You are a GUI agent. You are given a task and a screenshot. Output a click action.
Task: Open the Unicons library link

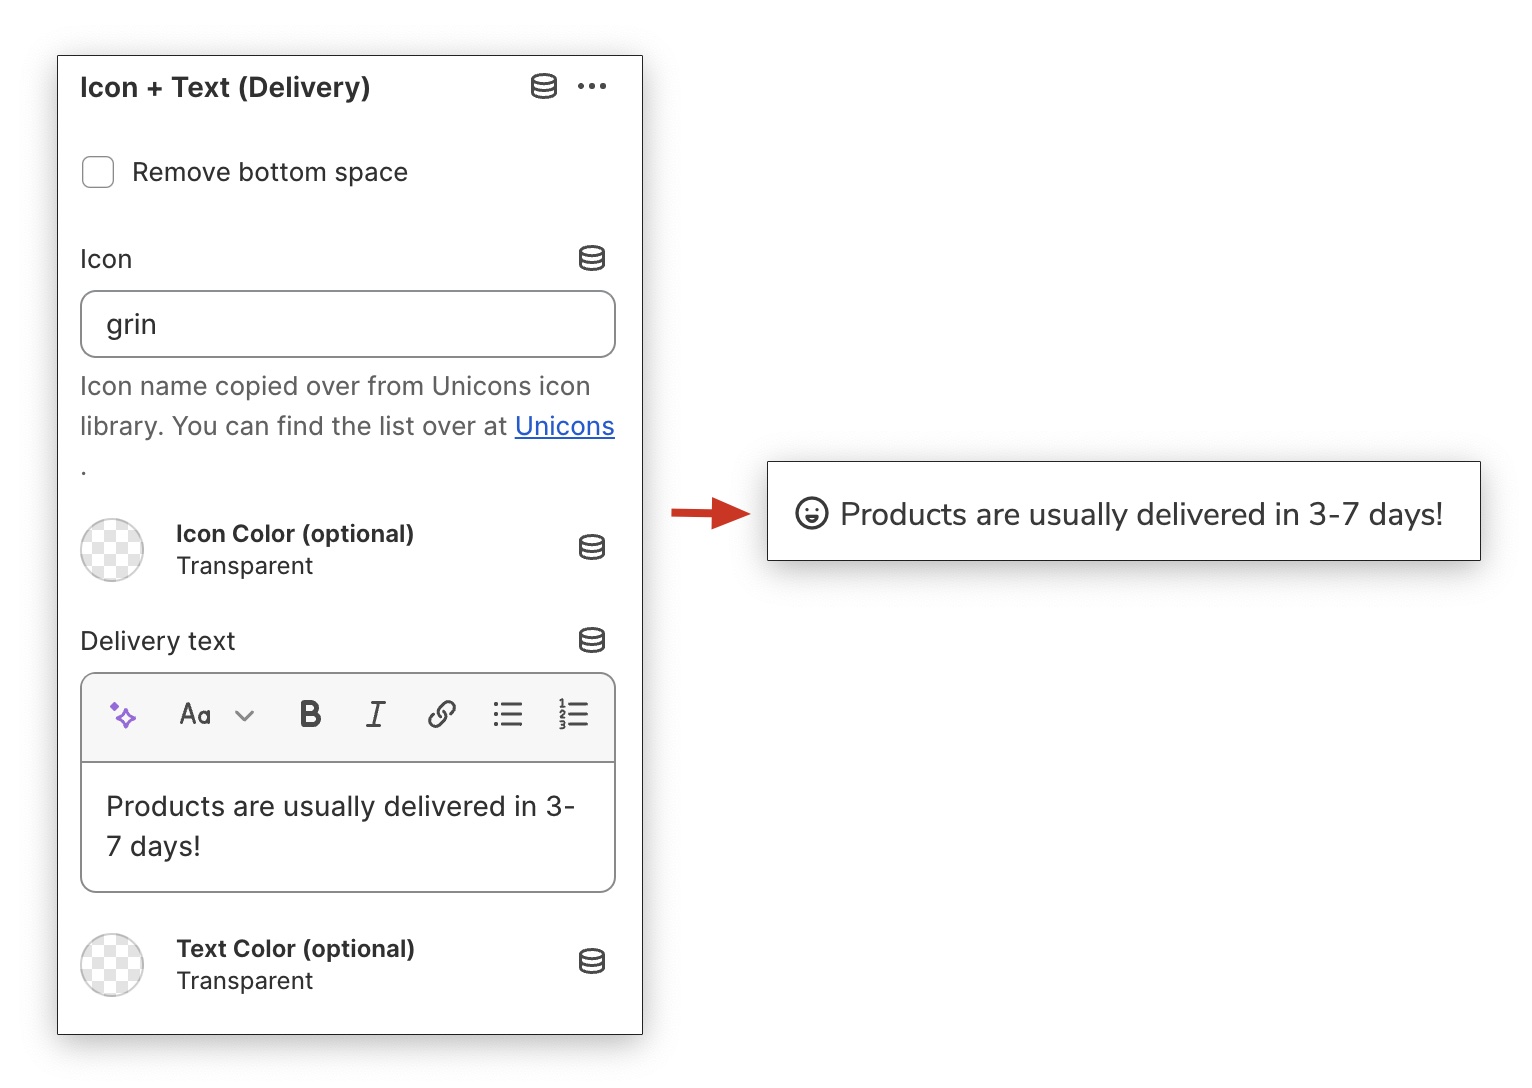(x=564, y=426)
